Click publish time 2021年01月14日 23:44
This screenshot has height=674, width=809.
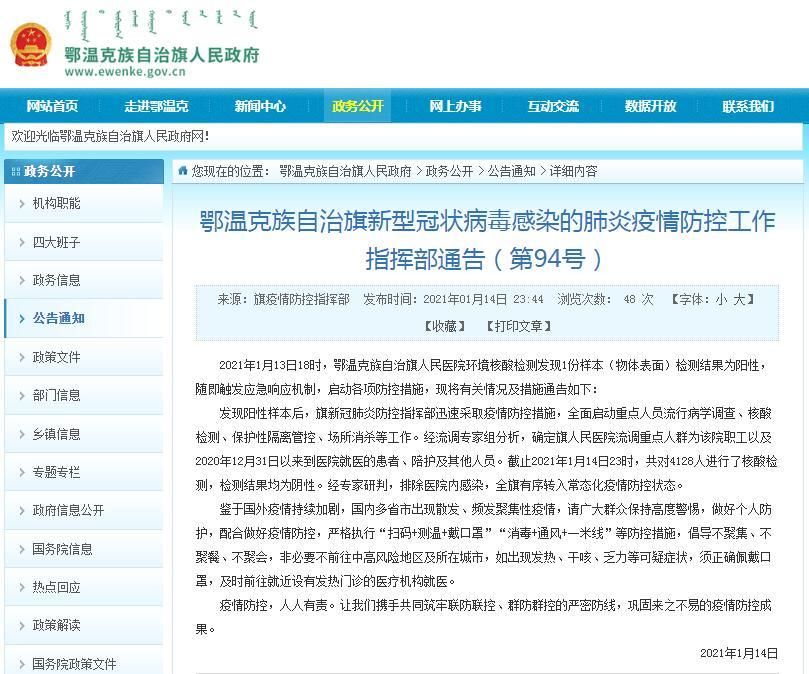coord(483,299)
